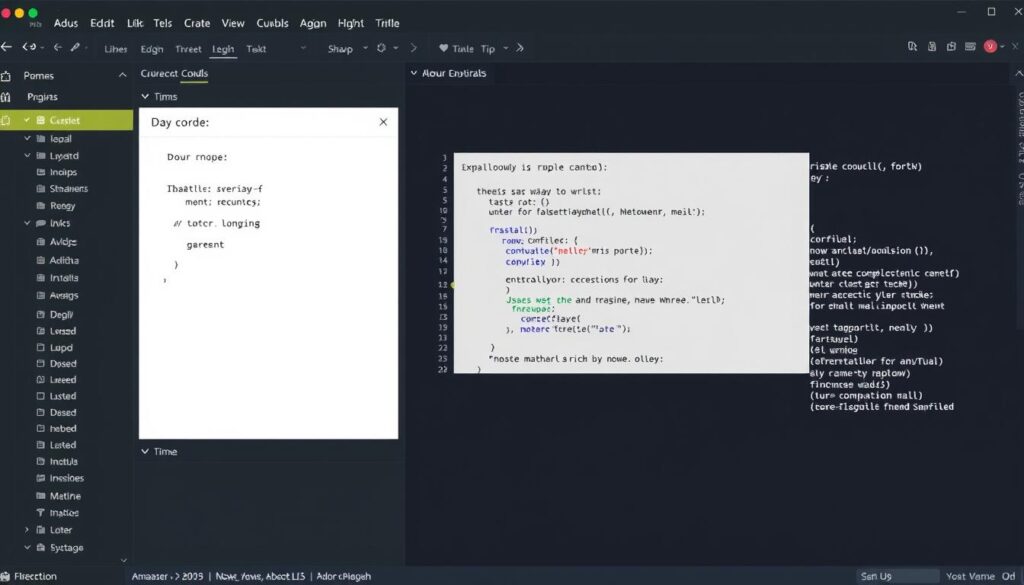
Task: Click the folder icon beside Loter
Action: pos(41,530)
